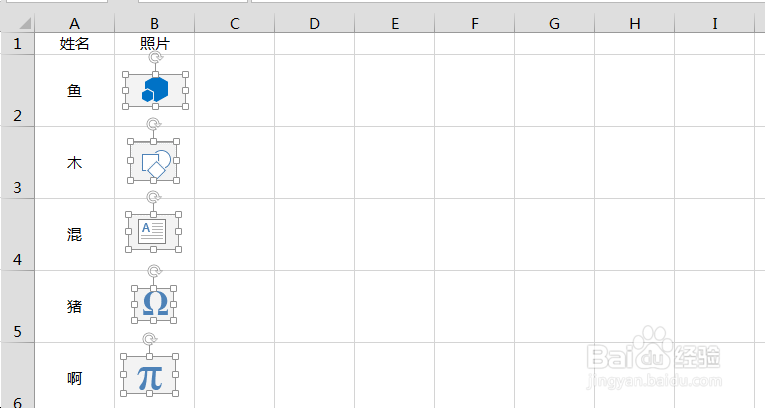
Task: Select row 1 header
Action: pyautogui.click(x=17, y=44)
